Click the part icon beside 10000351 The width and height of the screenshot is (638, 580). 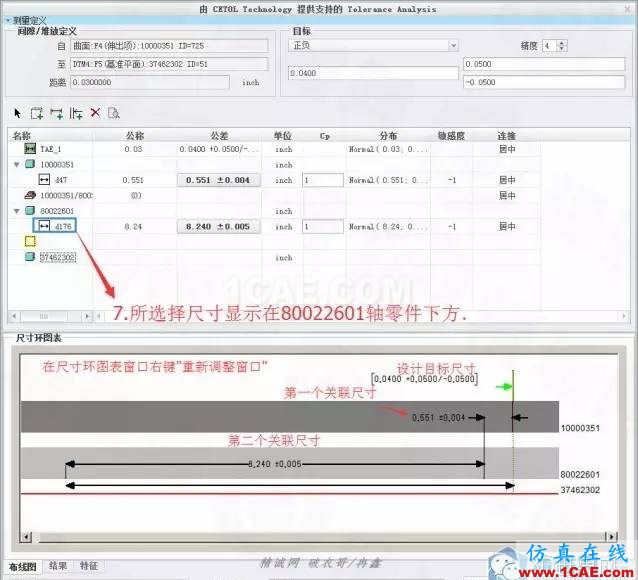[x=30, y=164]
